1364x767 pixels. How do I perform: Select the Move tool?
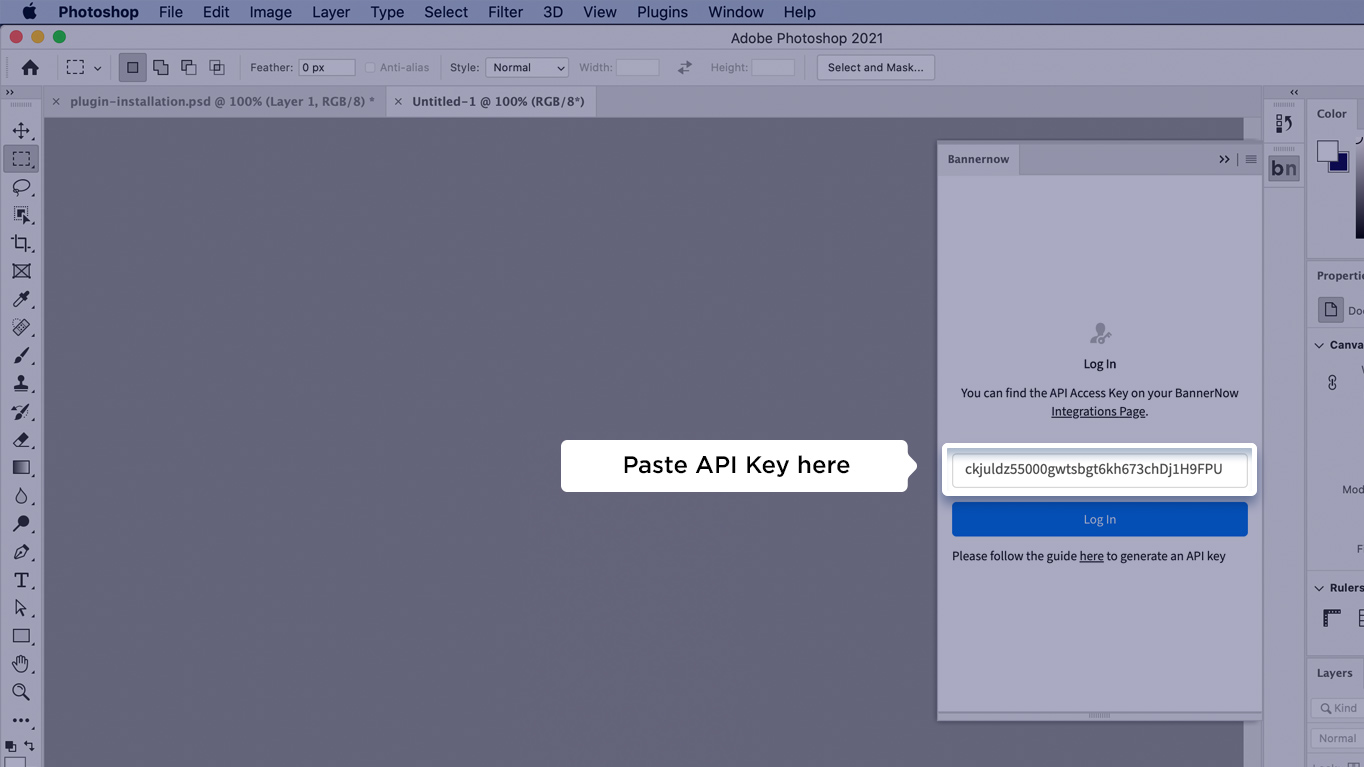tap(21, 131)
